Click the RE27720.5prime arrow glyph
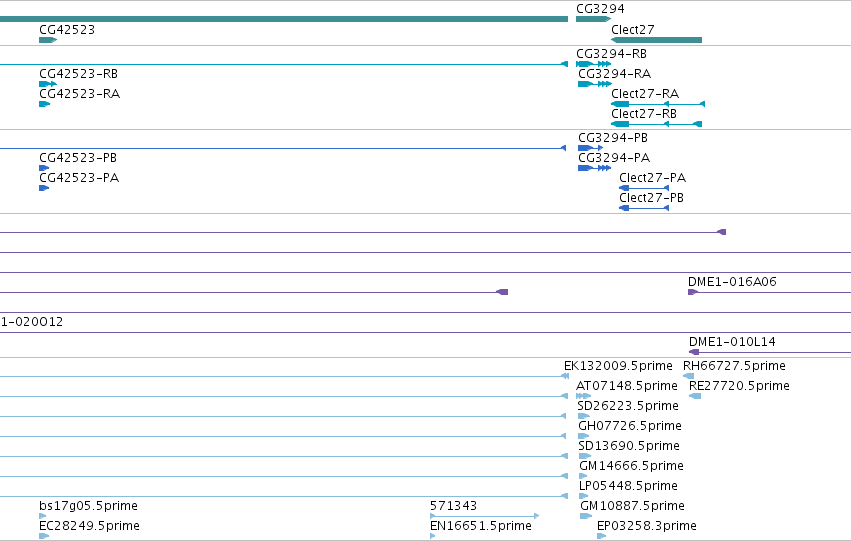 tap(695, 396)
